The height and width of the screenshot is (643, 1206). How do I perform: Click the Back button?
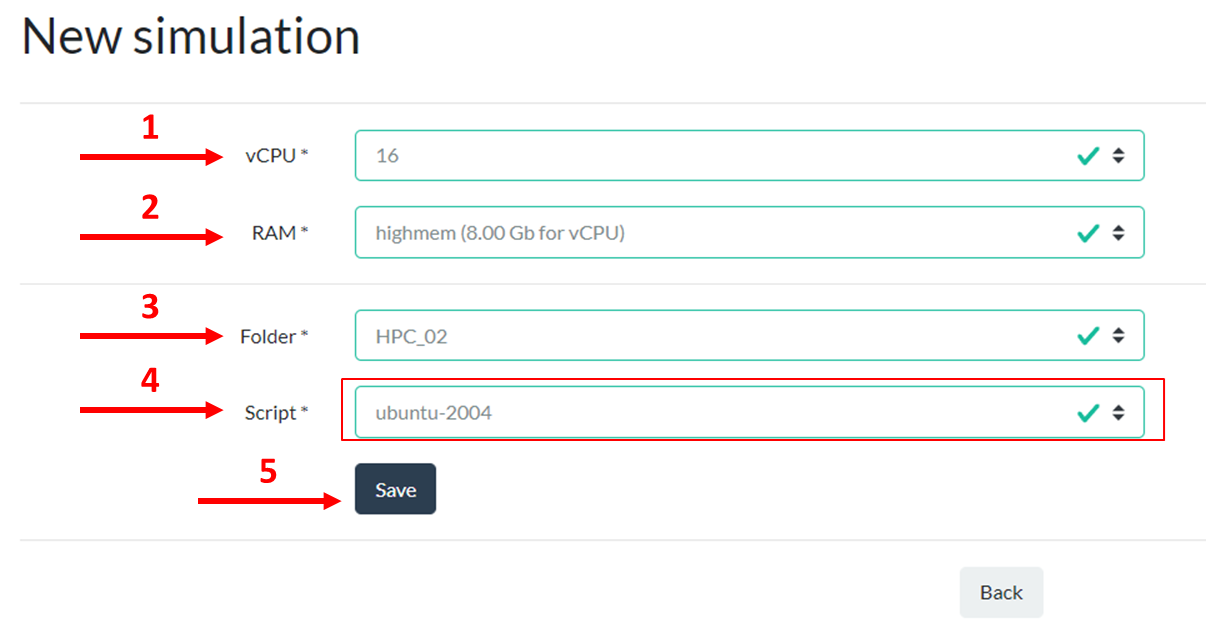pyautogui.click(x=1001, y=592)
